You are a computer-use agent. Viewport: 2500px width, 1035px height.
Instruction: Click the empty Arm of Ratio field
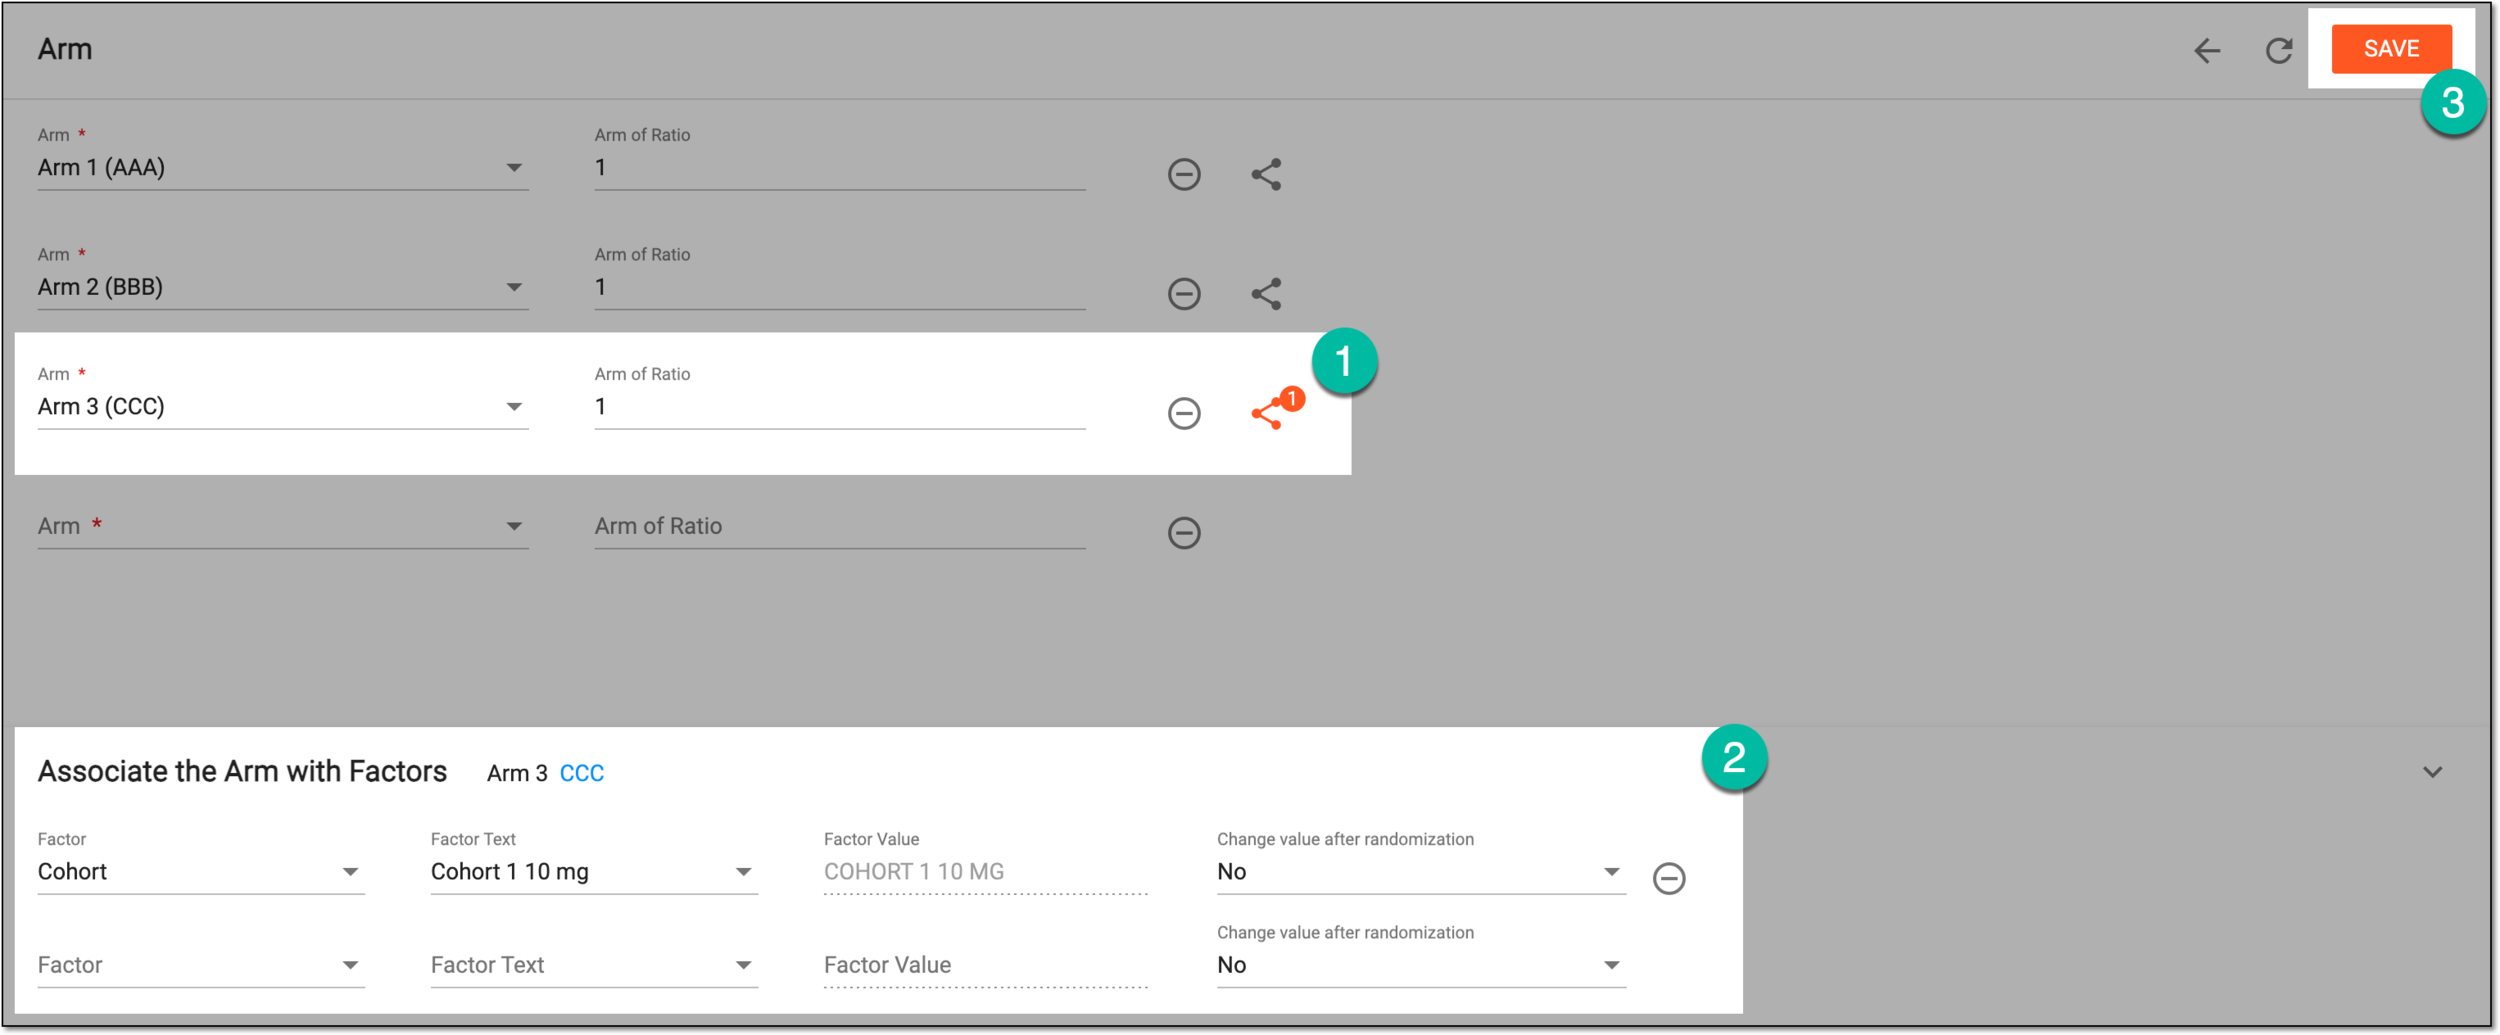840,526
